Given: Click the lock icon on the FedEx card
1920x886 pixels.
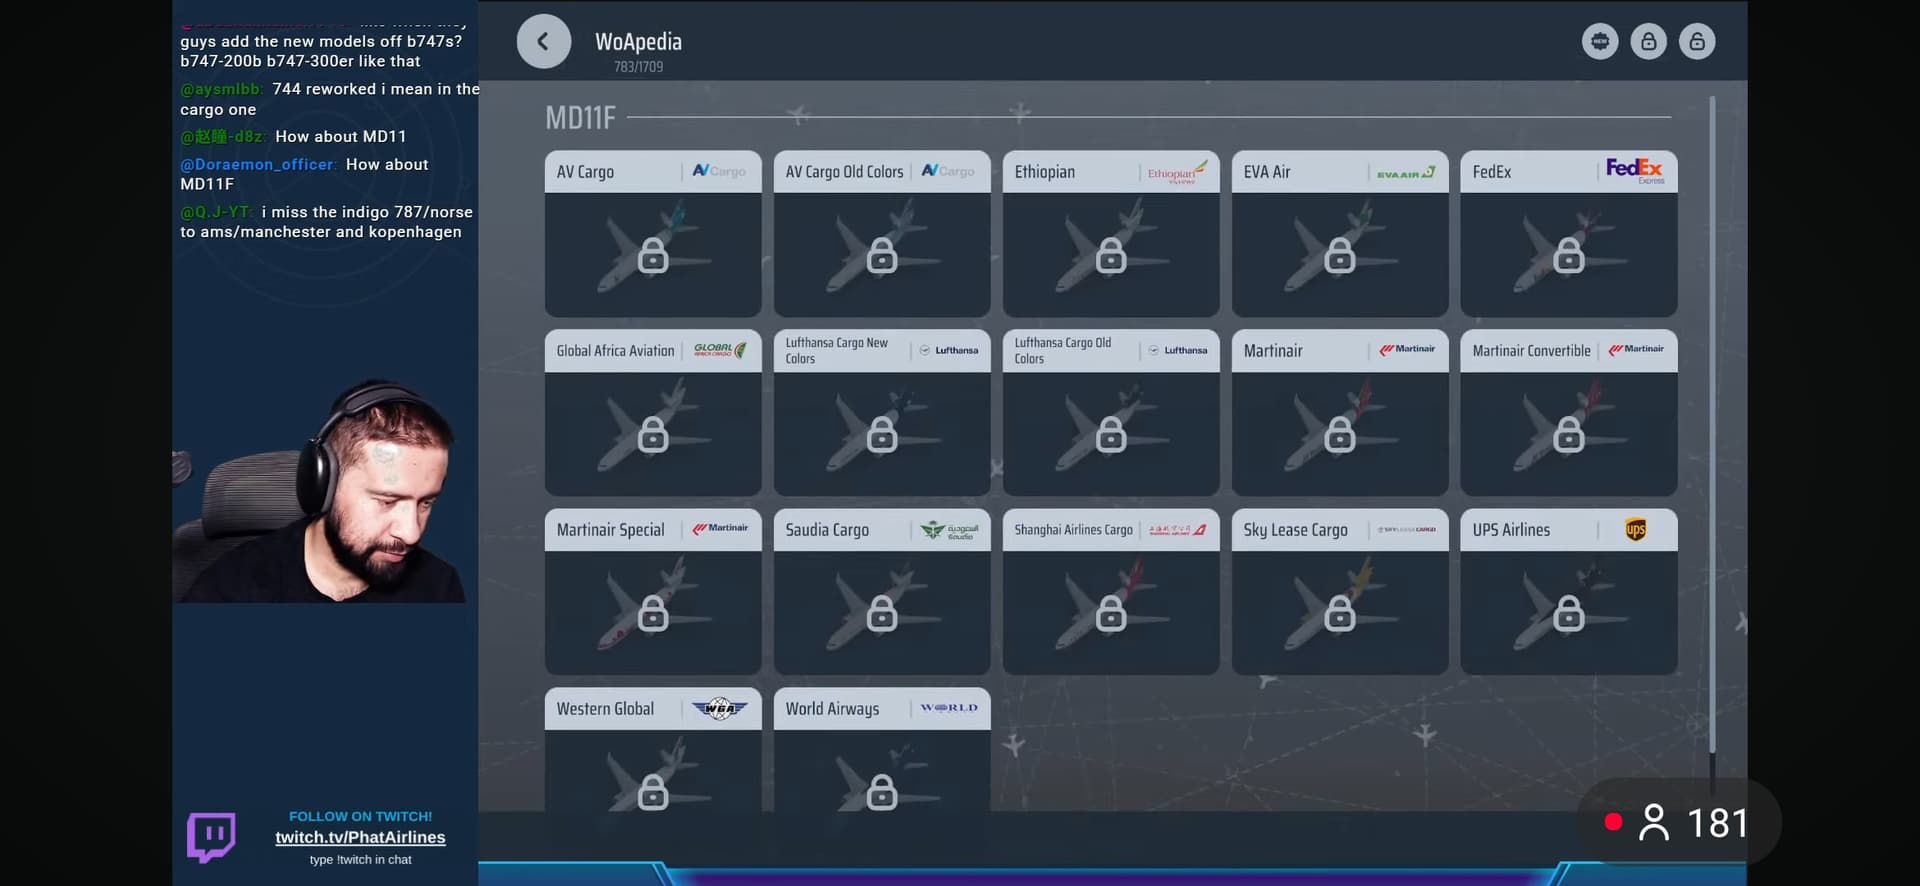Looking at the screenshot, I should click(x=1568, y=256).
